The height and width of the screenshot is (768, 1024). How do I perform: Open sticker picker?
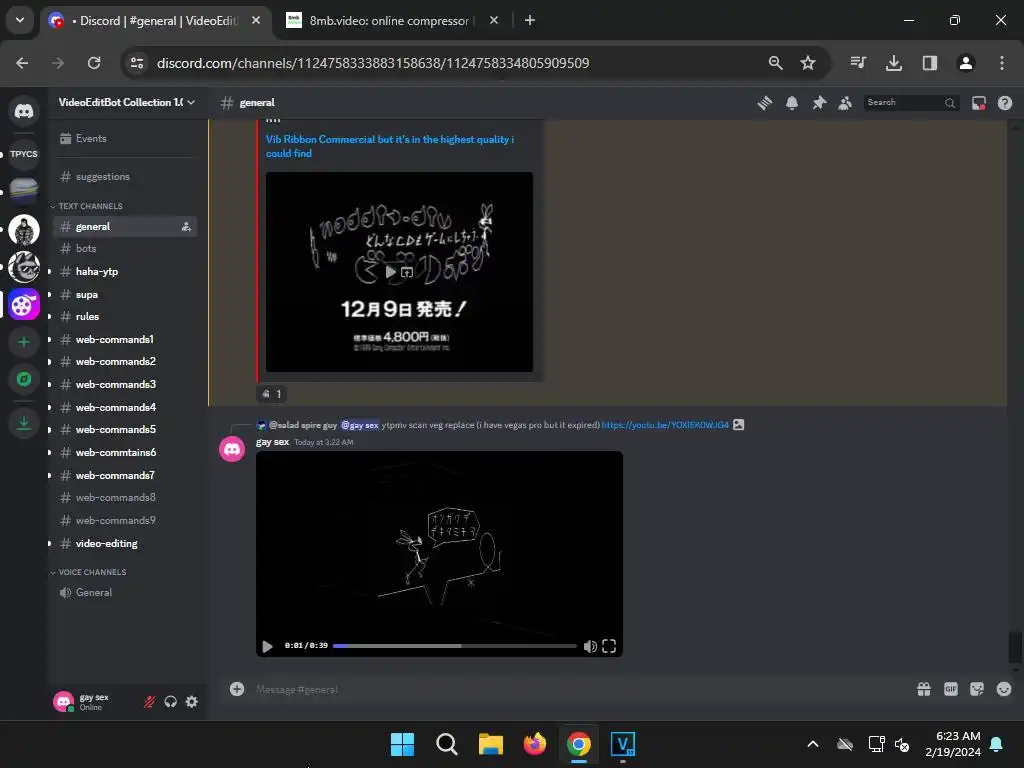pos(977,689)
